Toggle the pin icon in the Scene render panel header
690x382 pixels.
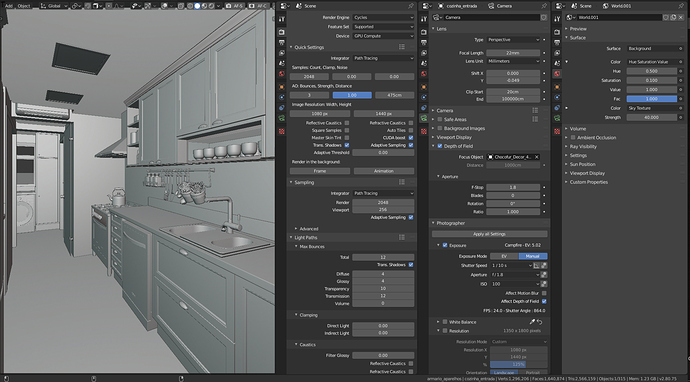[x=411, y=6]
